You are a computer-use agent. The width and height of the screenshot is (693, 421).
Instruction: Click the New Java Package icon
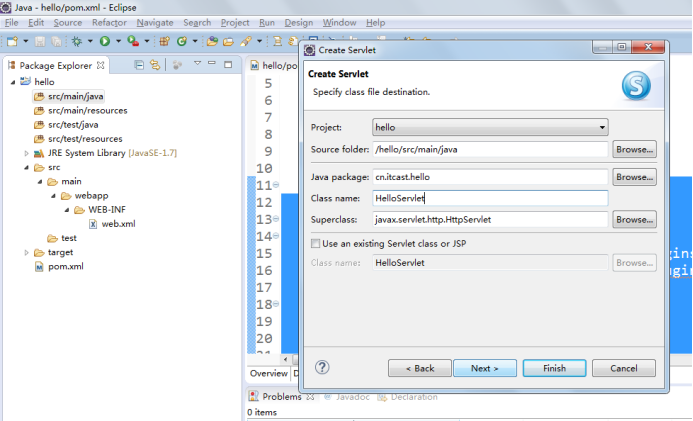click(164, 41)
